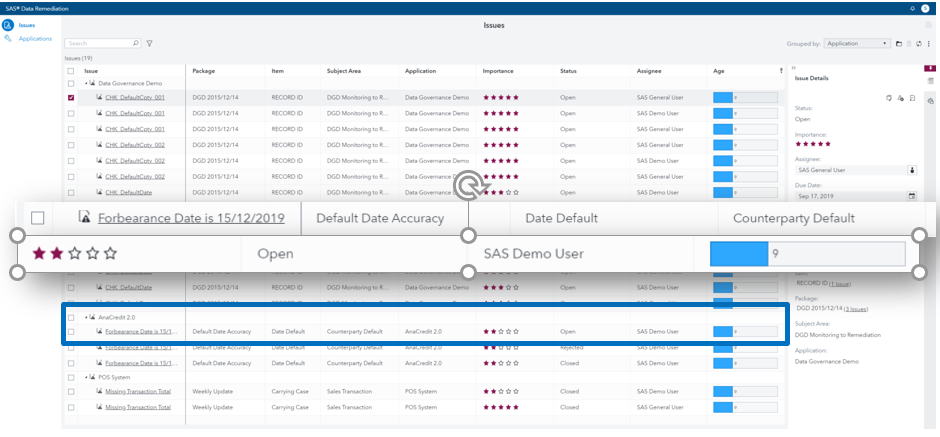Collapse the AnaCredit 2.0 group
The width and height of the screenshot is (940, 437).
(x=86, y=317)
